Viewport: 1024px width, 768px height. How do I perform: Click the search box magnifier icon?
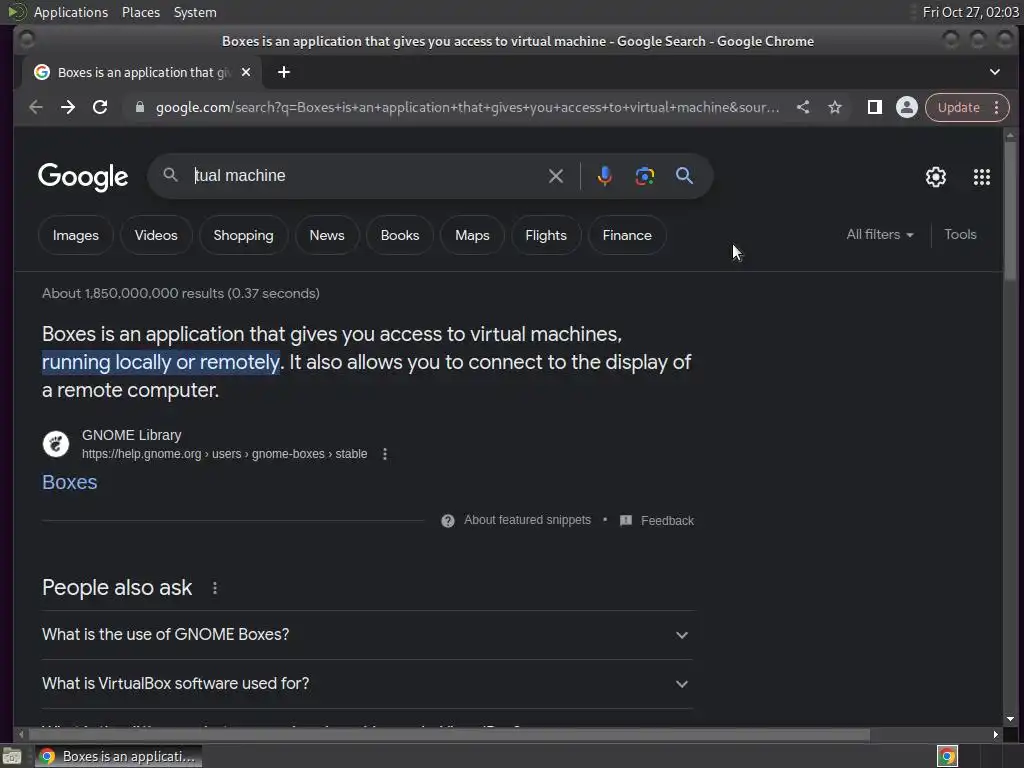[x=170, y=175]
